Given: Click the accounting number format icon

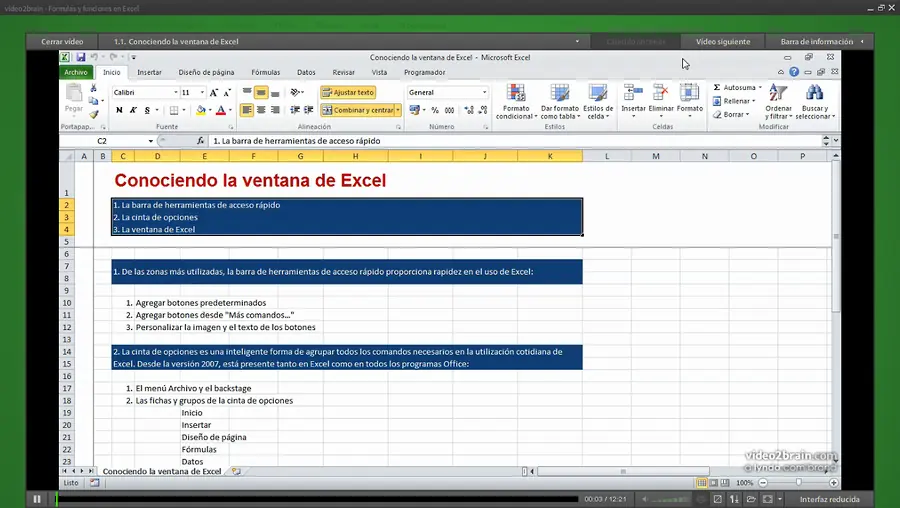Looking at the screenshot, I should tap(414, 110).
